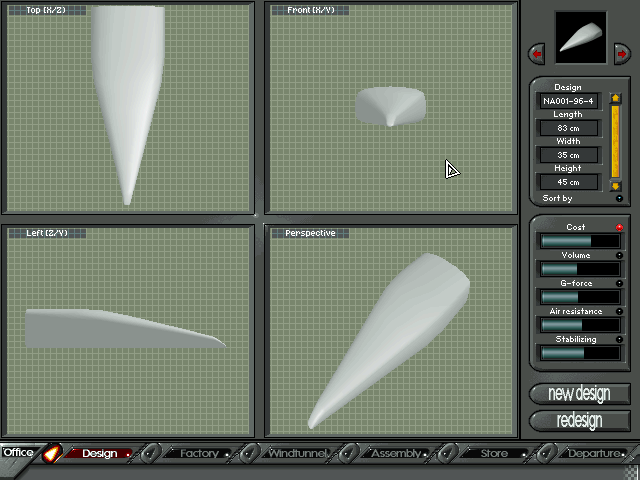Image resolution: width=640 pixels, height=480 pixels.
Task: Click the yellow up arrow on design list
Action: 616,98
